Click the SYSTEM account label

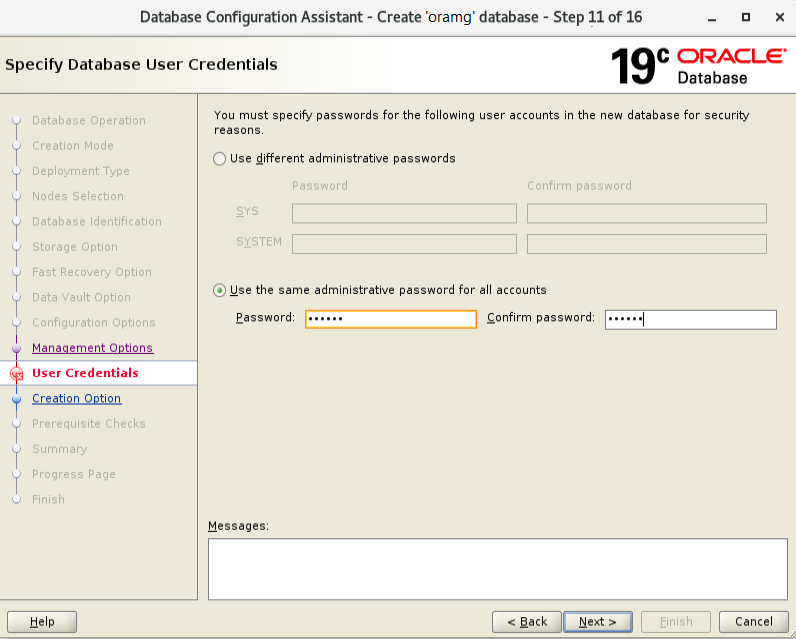tap(259, 242)
